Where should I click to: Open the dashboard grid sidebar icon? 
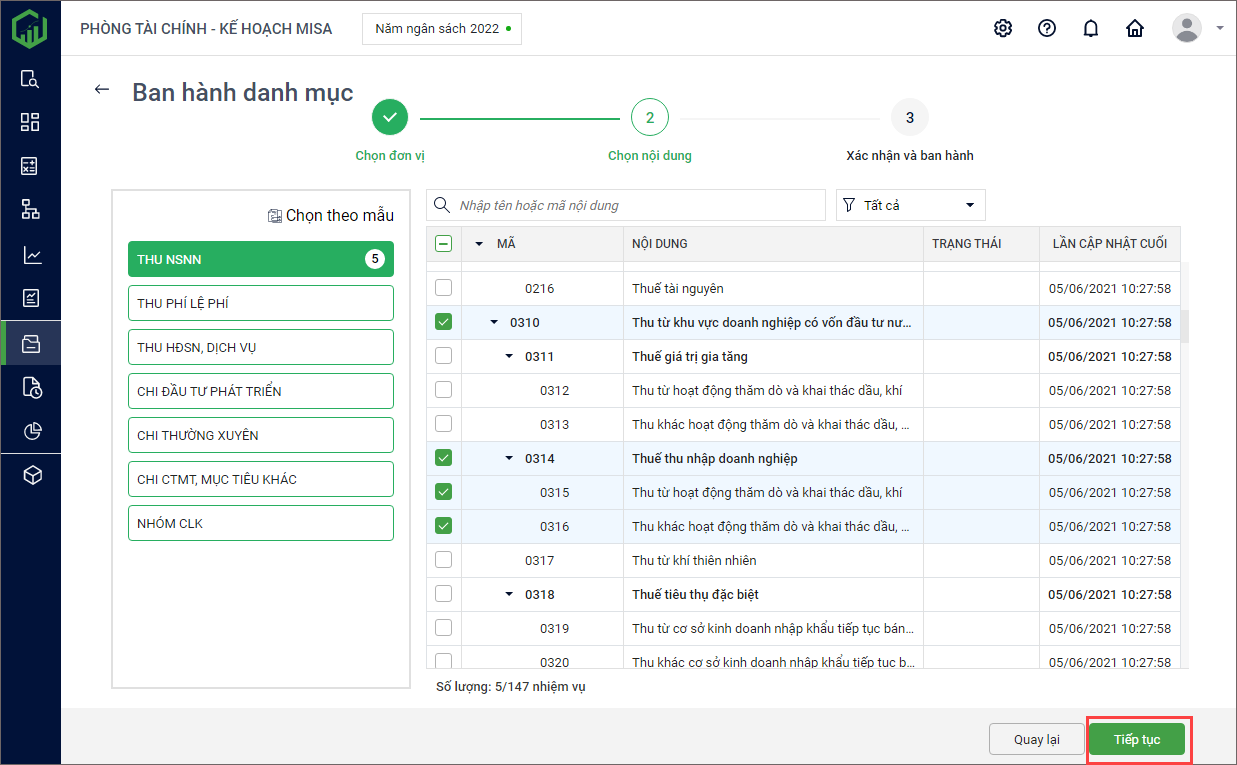(30, 122)
